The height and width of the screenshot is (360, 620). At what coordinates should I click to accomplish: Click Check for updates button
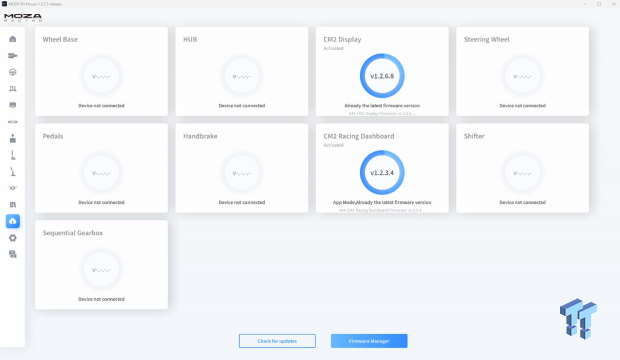click(277, 341)
